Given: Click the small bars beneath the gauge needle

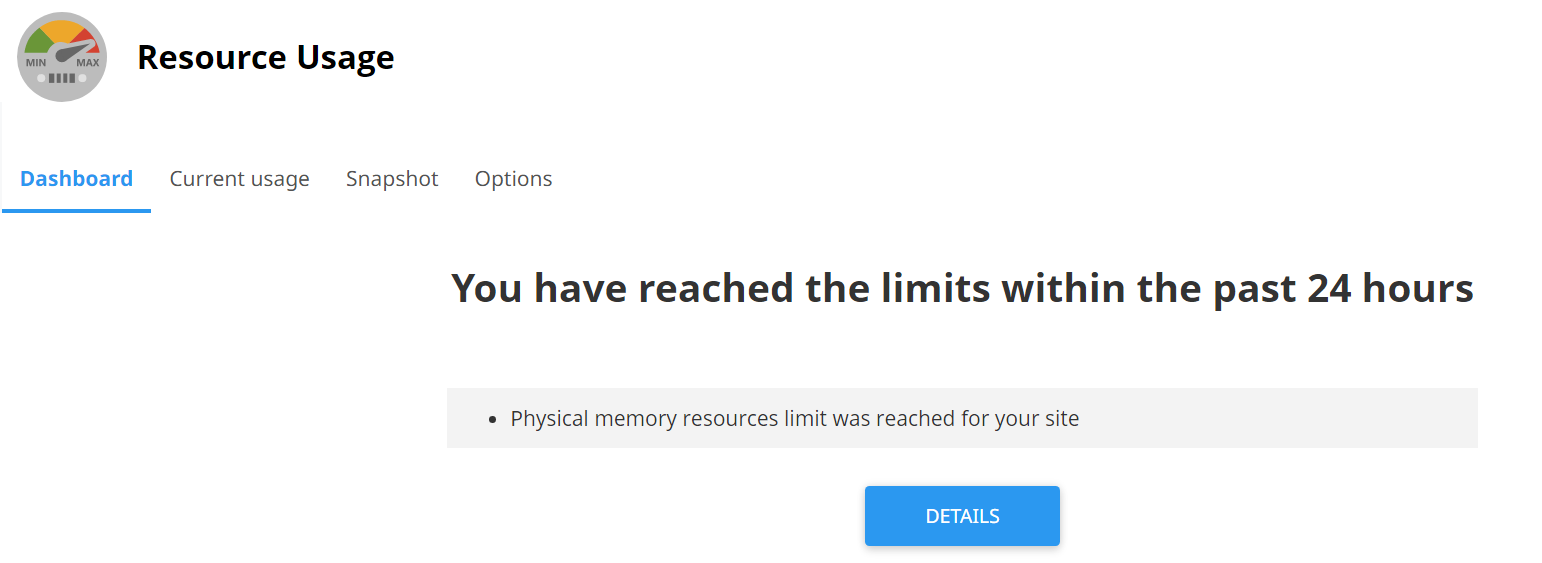Looking at the screenshot, I should tap(62, 78).
